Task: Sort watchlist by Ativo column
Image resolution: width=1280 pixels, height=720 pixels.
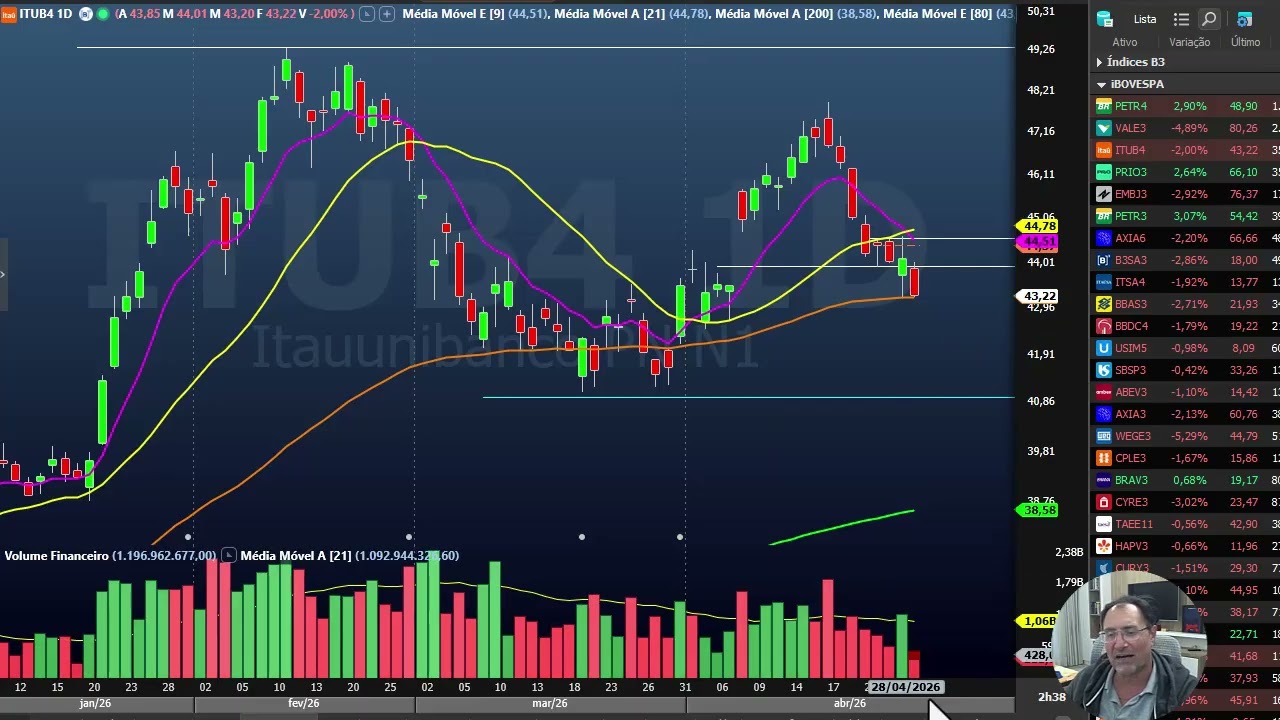Action: 1125,42
